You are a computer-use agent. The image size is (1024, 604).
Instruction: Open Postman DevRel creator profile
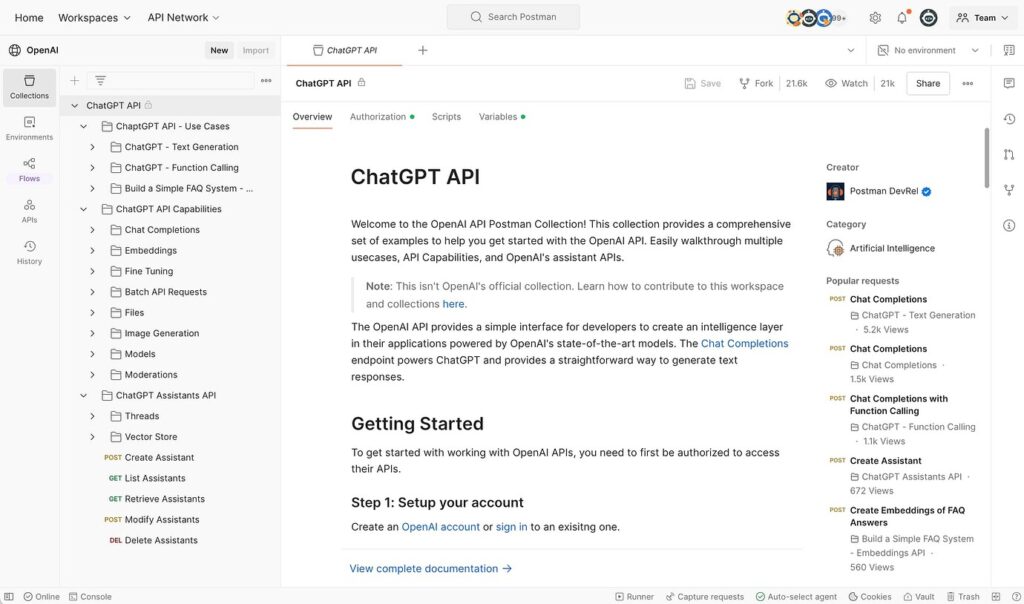coord(878,191)
